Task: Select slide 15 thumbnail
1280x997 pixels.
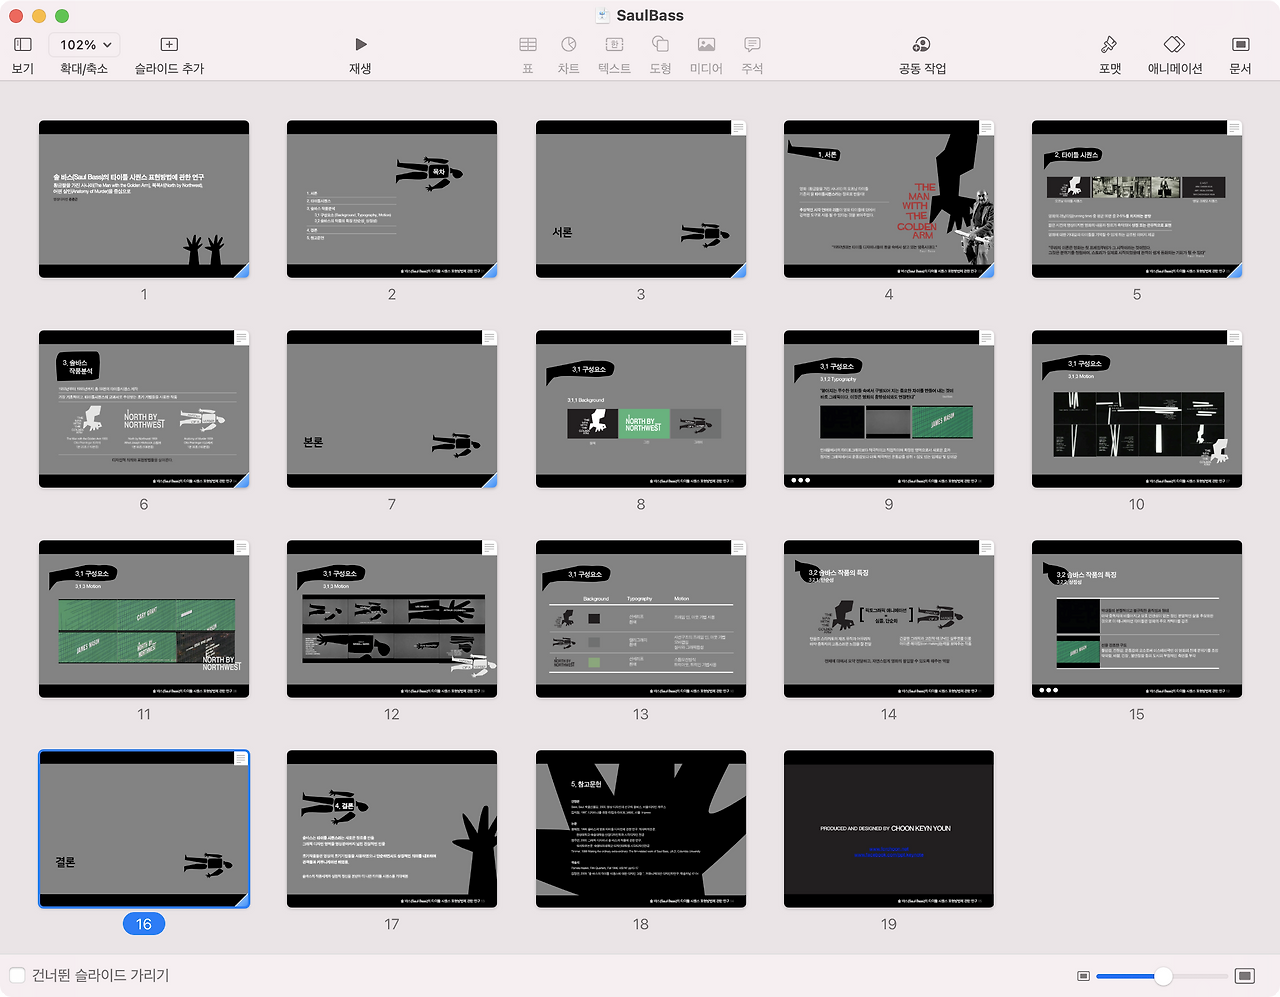Action: click(x=1137, y=619)
